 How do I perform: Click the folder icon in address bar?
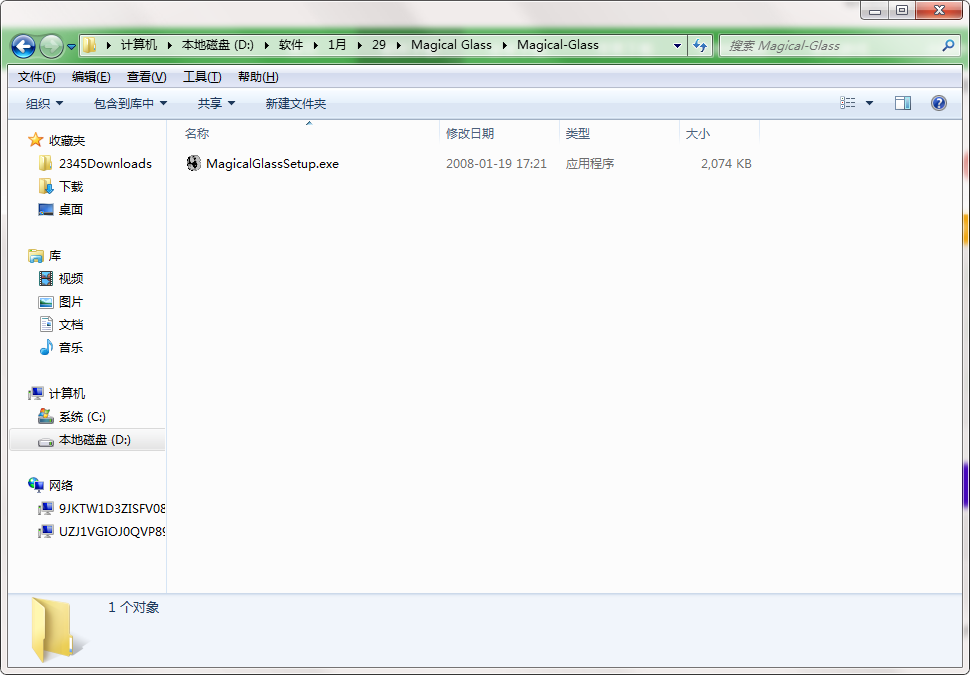point(90,45)
